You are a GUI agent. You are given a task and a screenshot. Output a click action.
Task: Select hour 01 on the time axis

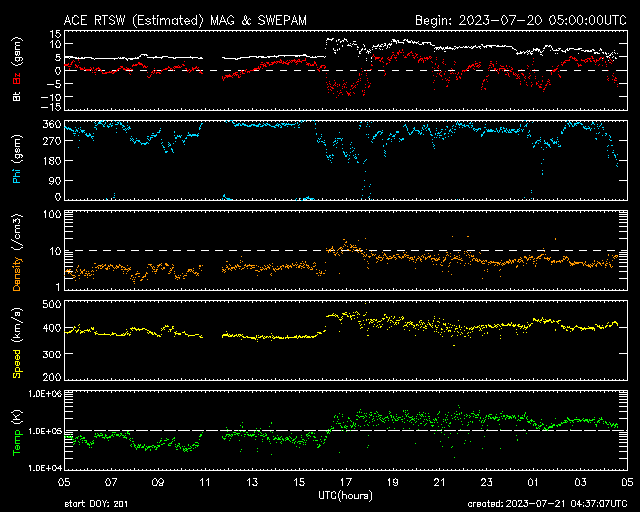coord(534,482)
